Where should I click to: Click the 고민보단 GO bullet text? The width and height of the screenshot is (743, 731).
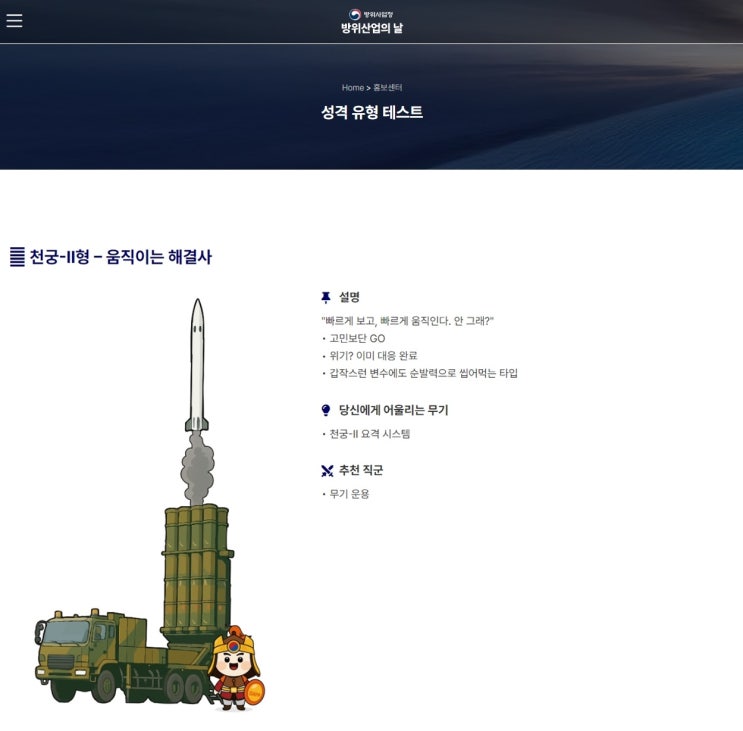pyautogui.click(x=357, y=339)
